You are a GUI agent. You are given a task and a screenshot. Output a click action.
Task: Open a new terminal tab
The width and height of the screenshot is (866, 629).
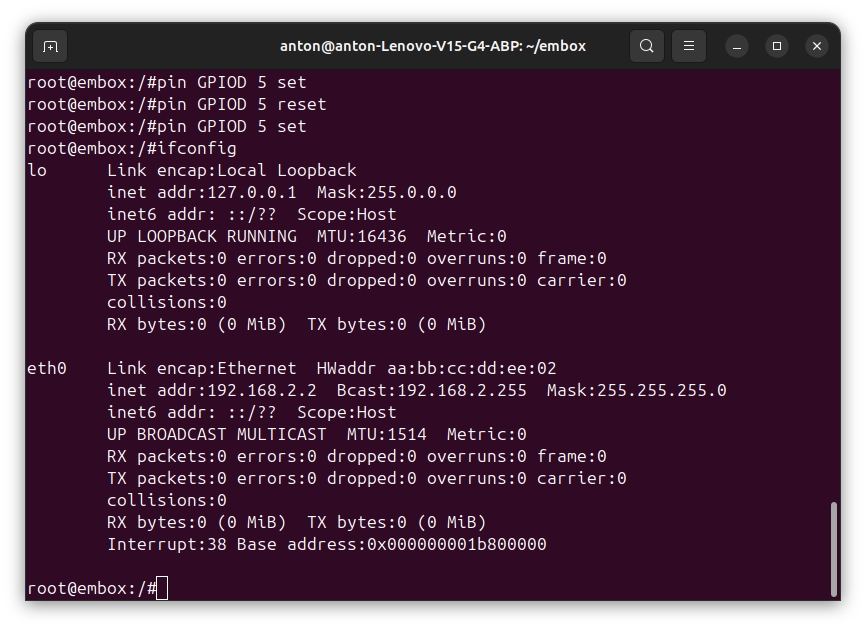point(50,46)
